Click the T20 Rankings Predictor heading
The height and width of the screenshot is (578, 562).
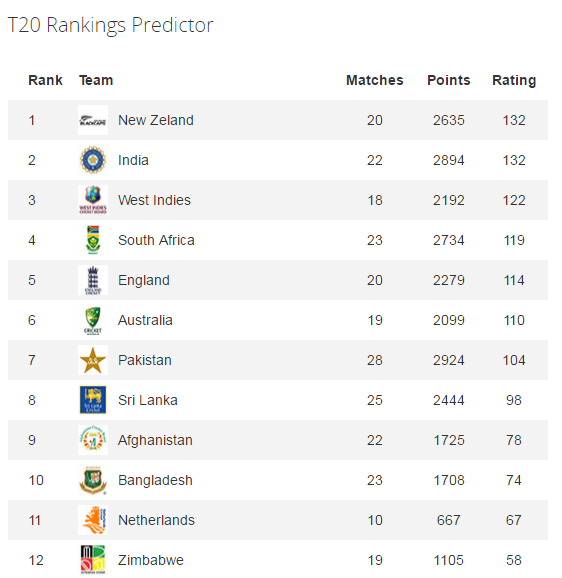click(x=110, y=26)
